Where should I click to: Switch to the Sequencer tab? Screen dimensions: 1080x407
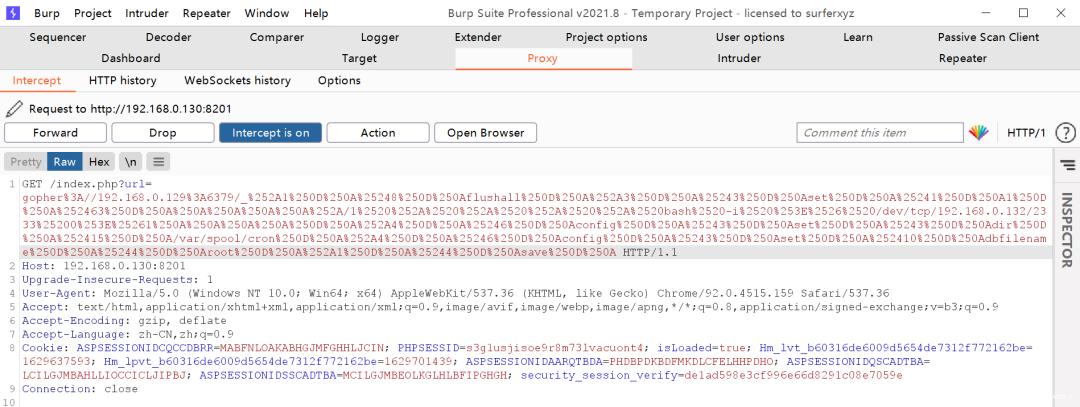[58, 37]
